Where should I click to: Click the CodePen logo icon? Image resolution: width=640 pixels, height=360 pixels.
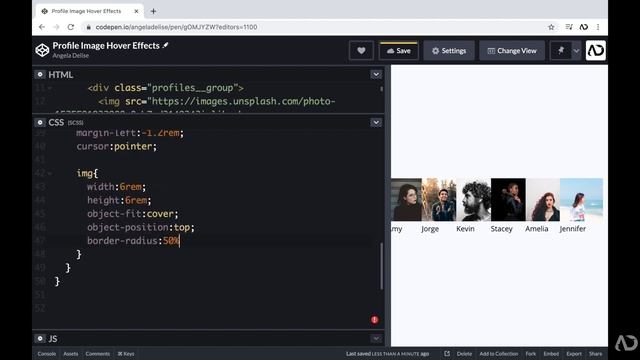click(42, 50)
